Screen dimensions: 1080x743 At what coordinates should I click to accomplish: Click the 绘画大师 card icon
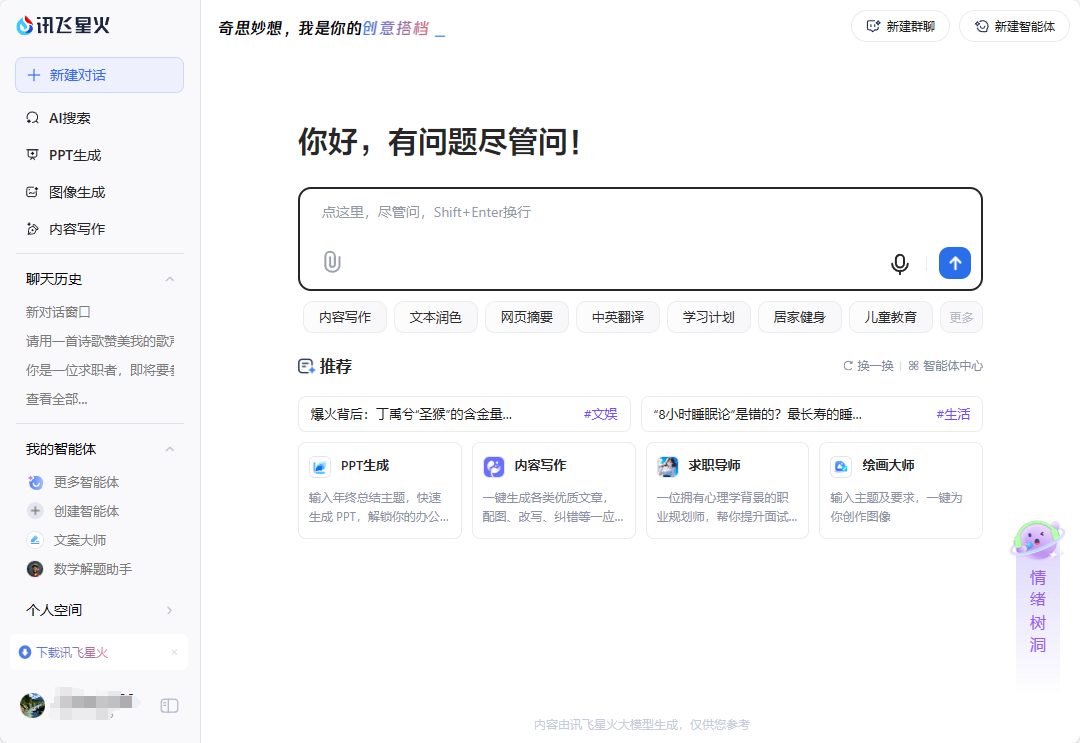coord(841,466)
